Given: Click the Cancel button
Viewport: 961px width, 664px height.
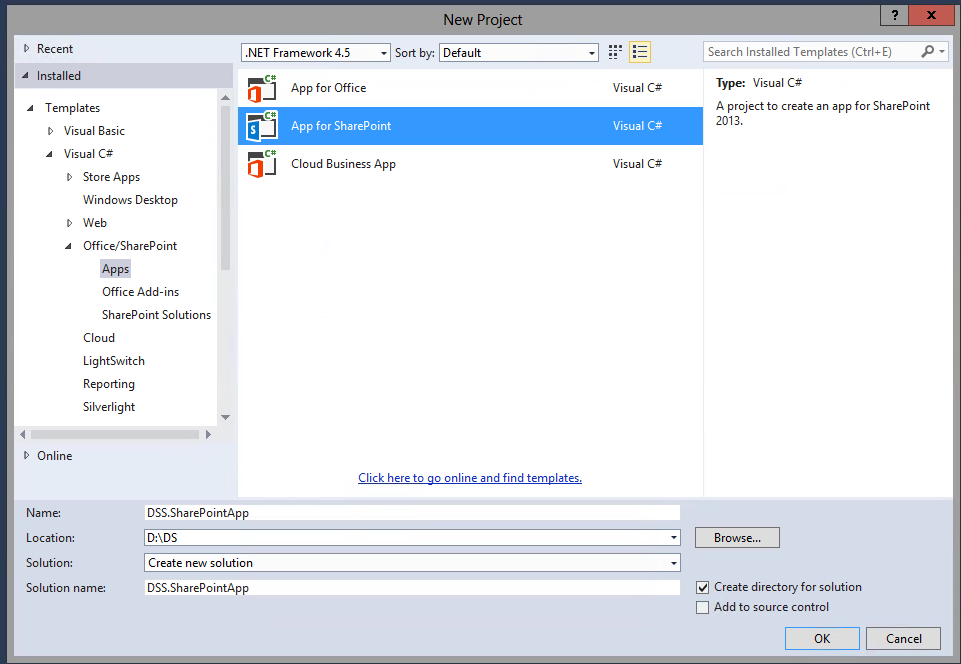Looking at the screenshot, I should pos(903,638).
